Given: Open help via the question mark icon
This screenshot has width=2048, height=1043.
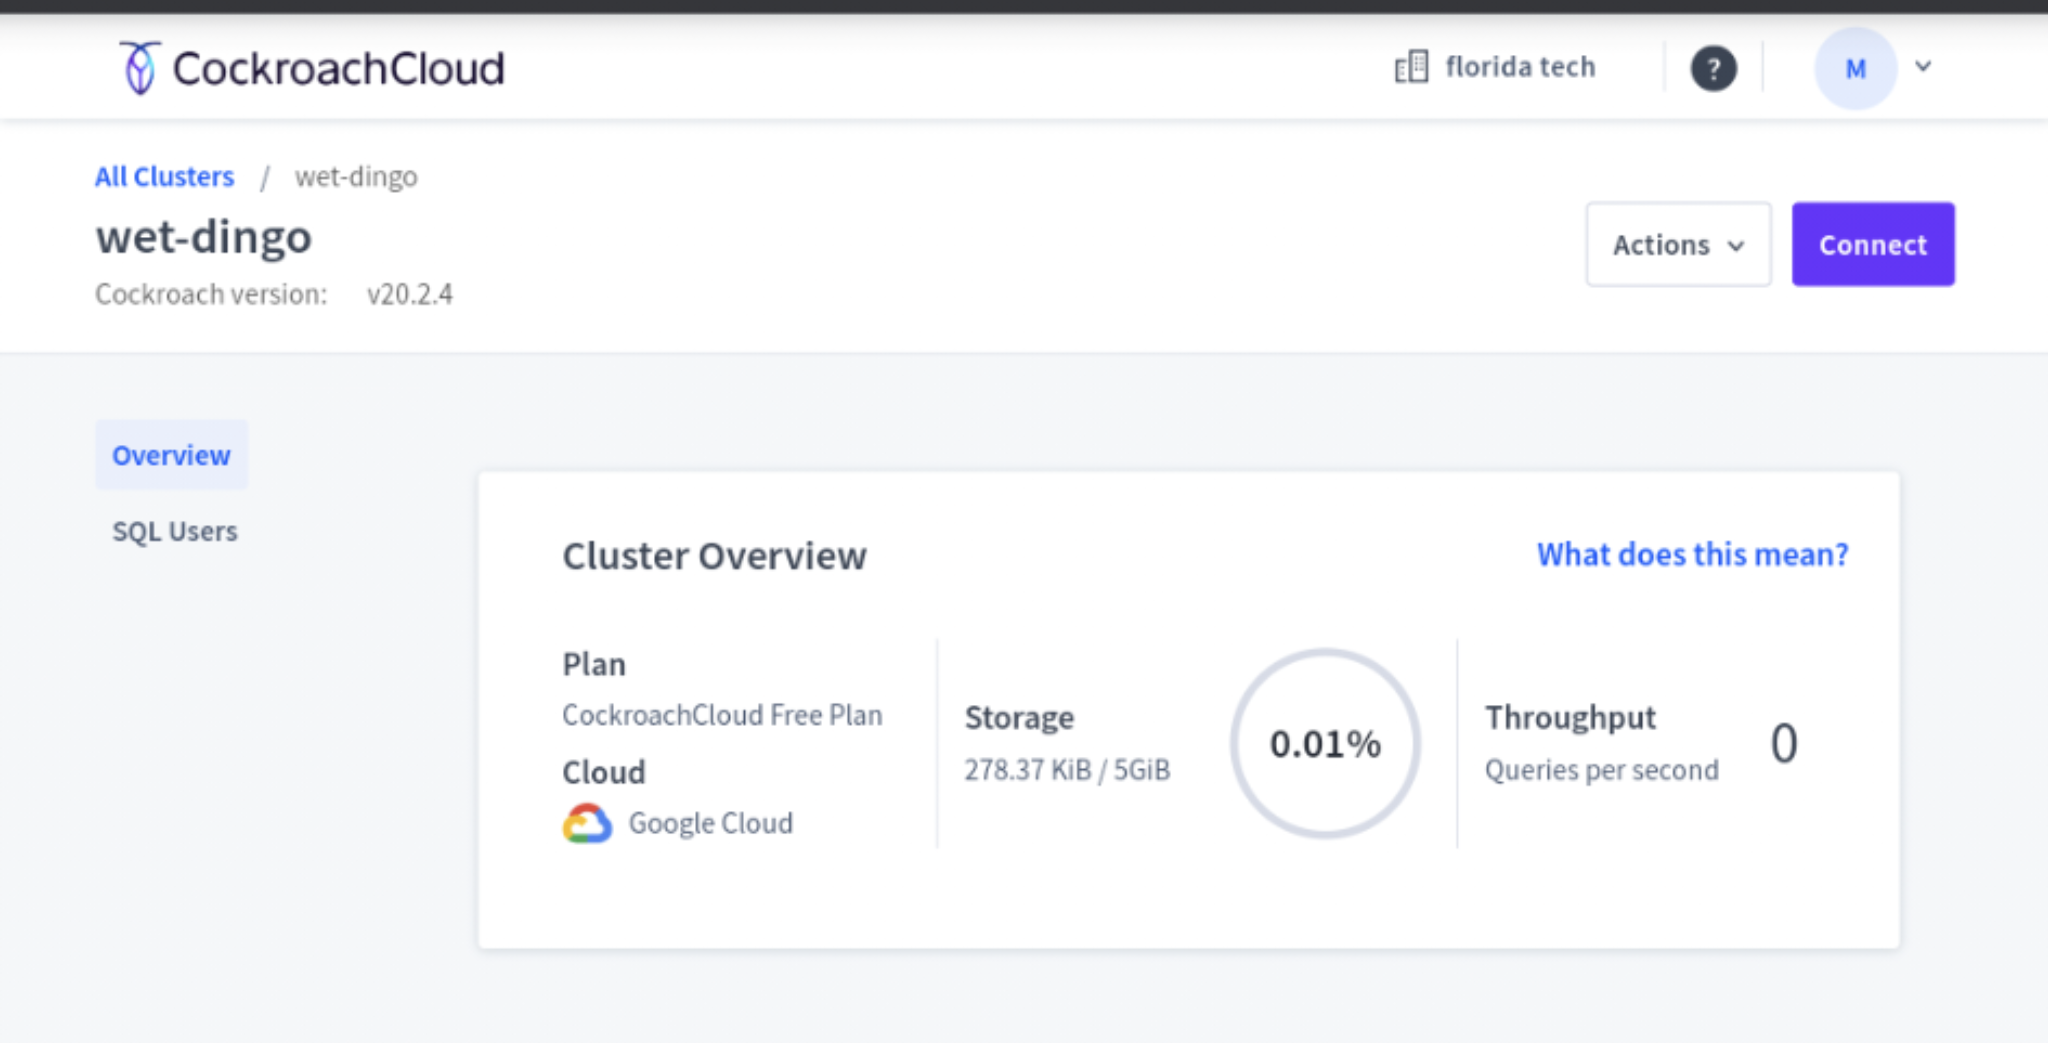Looking at the screenshot, I should [1713, 68].
